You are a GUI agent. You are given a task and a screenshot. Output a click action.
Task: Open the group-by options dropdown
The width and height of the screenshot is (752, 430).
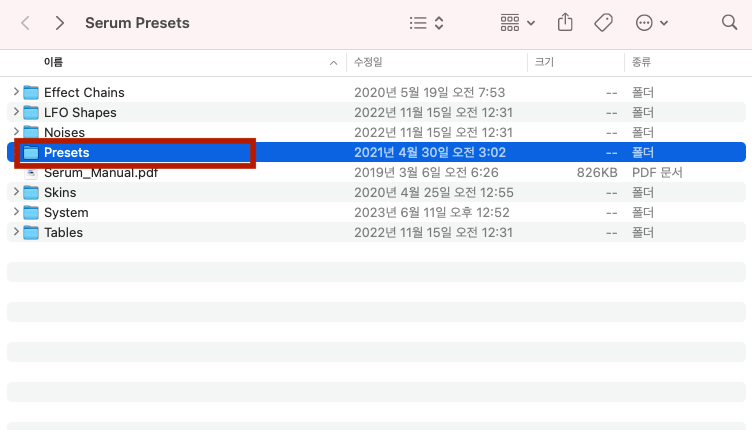517,22
